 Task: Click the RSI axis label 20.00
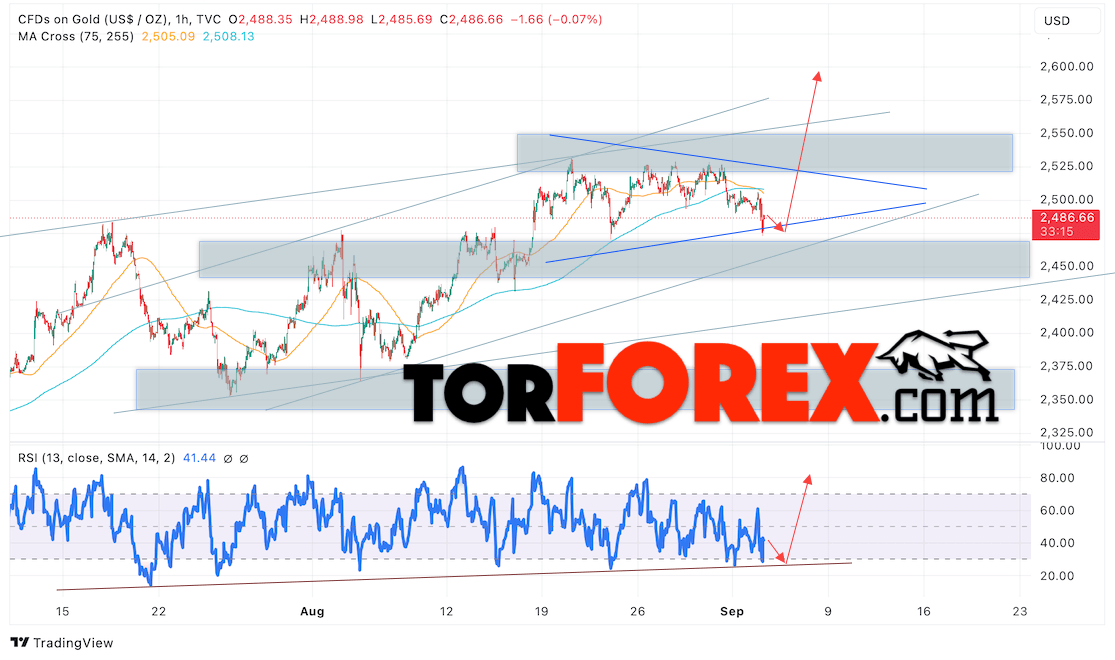tap(1057, 575)
